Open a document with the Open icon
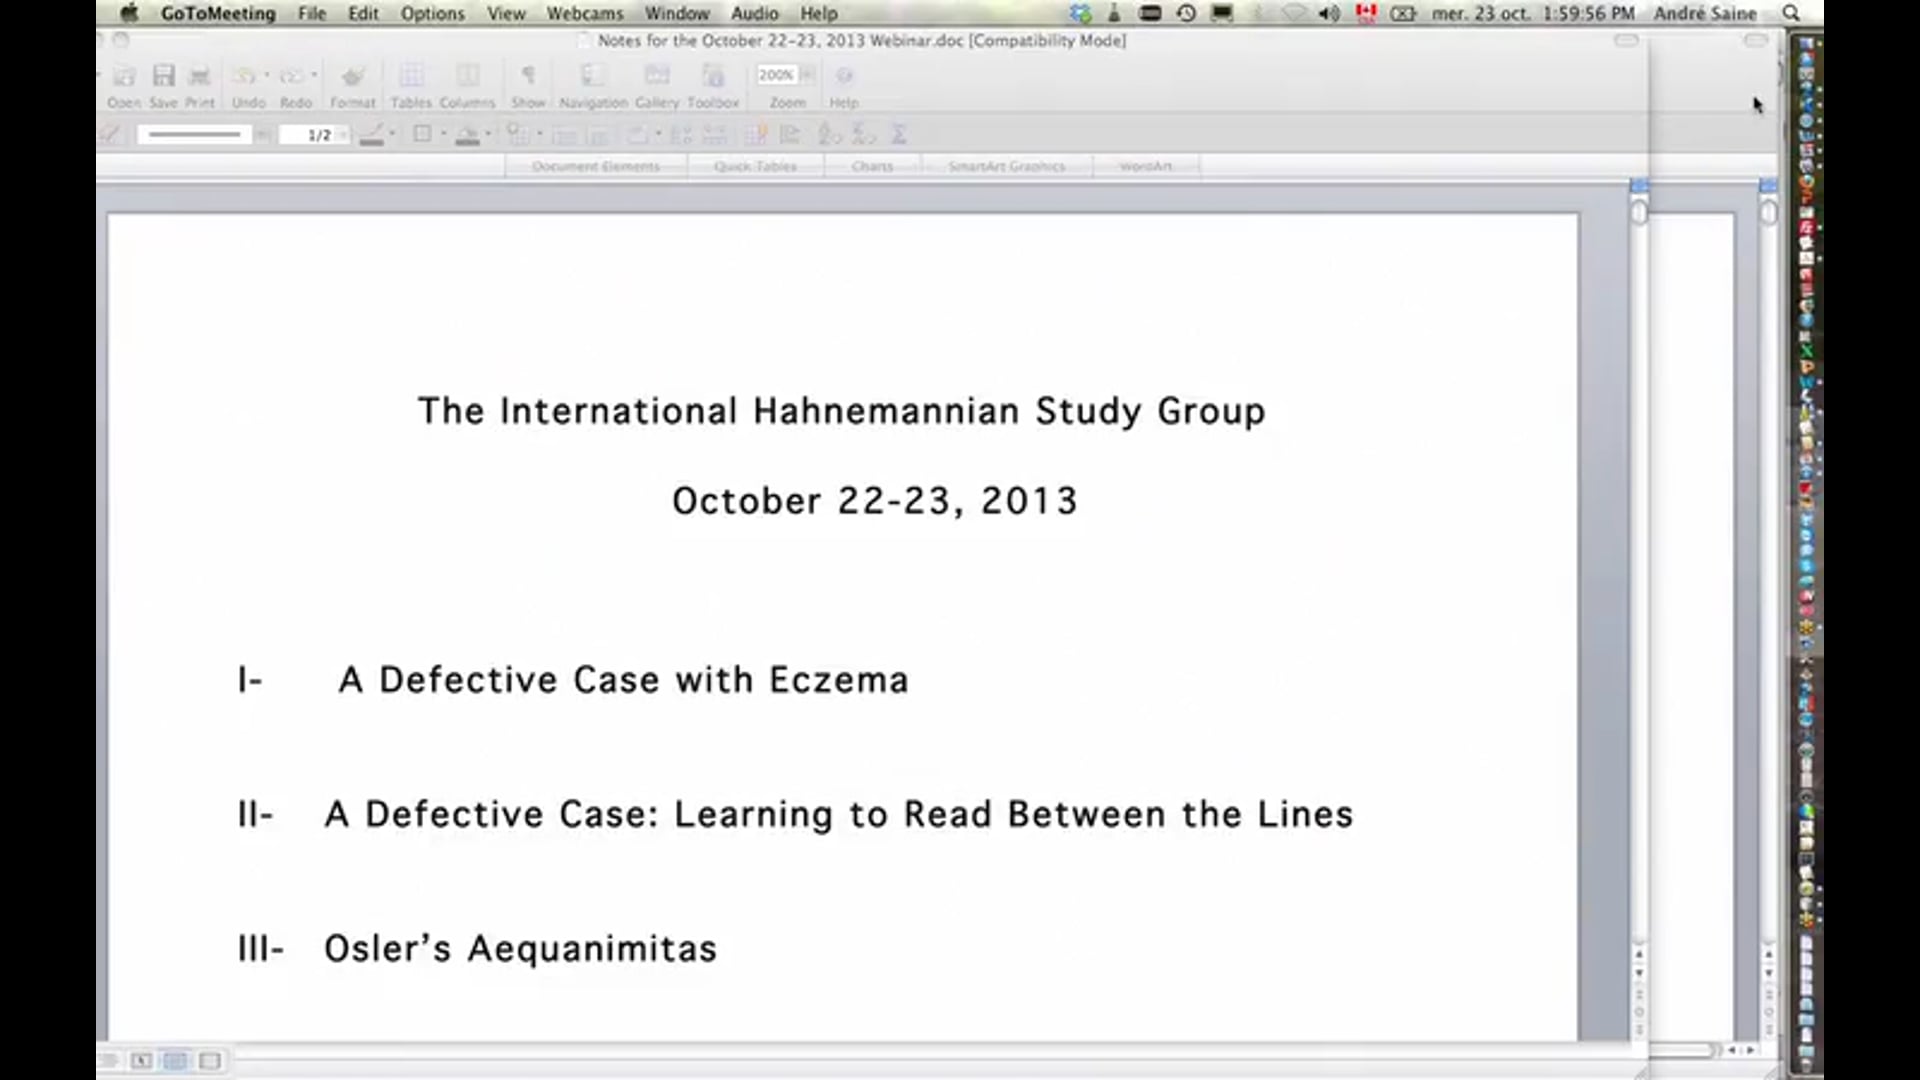1920x1080 pixels. click(x=124, y=75)
